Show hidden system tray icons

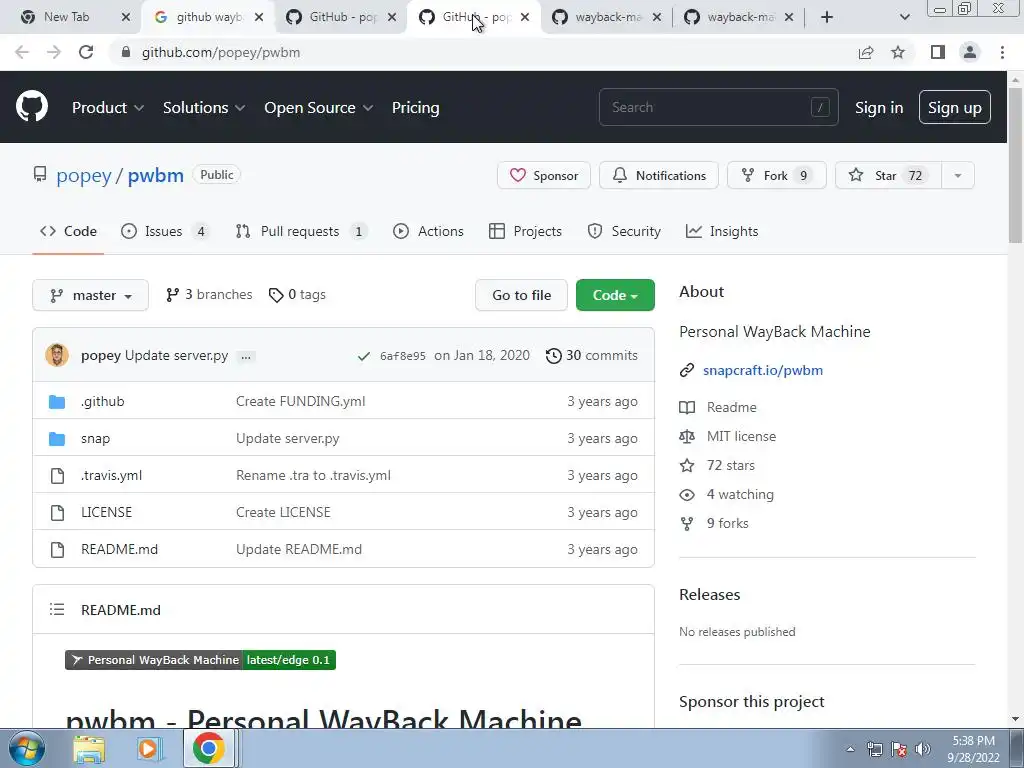850,750
